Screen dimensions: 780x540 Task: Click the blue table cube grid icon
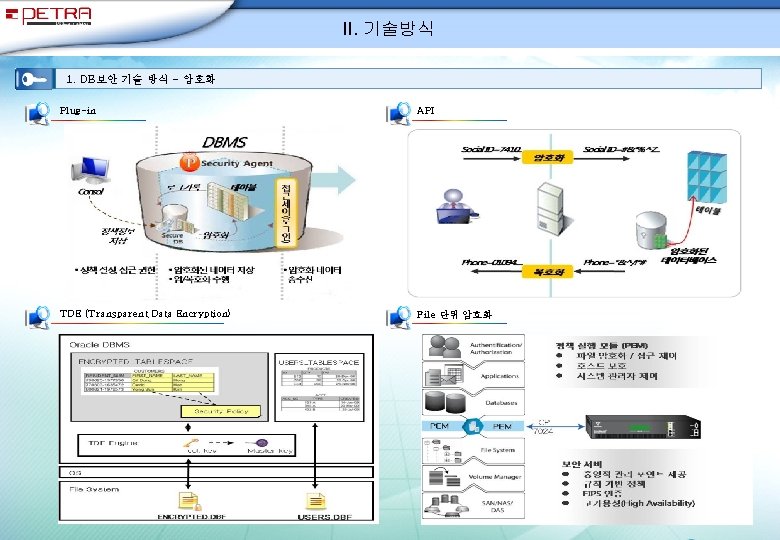[x=707, y=177]
